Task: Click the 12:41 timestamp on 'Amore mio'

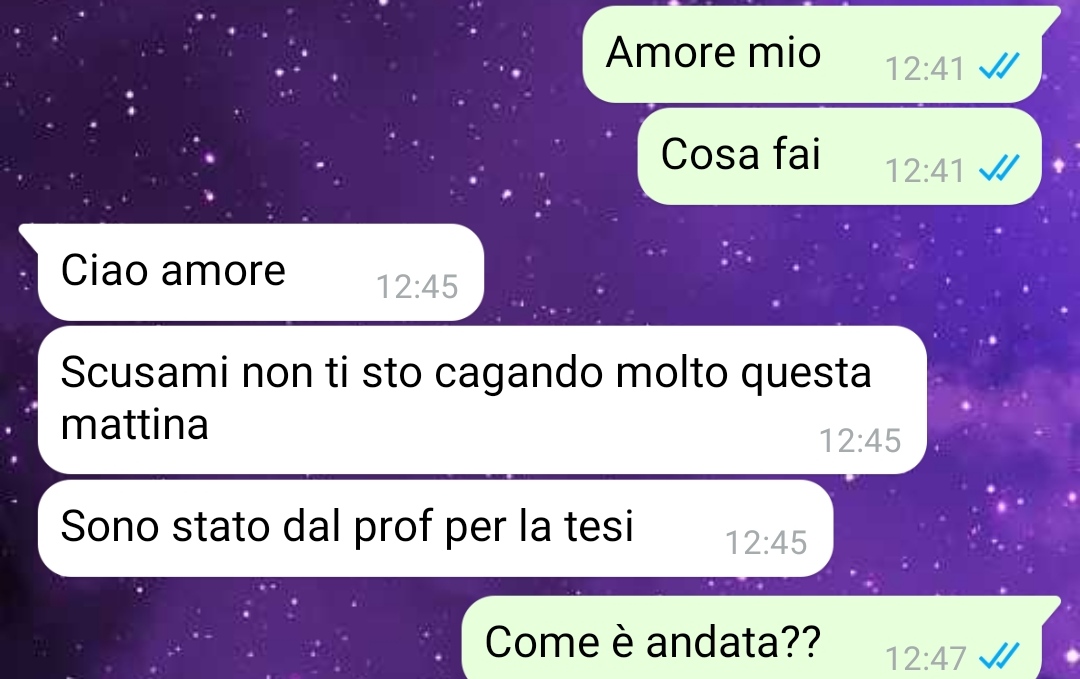Action: click(924, 69)
